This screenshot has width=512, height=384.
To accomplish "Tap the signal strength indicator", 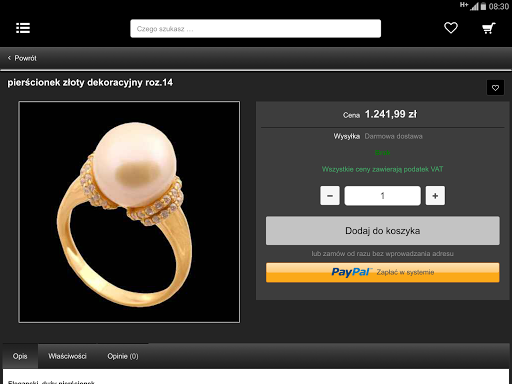I will 474,6.
